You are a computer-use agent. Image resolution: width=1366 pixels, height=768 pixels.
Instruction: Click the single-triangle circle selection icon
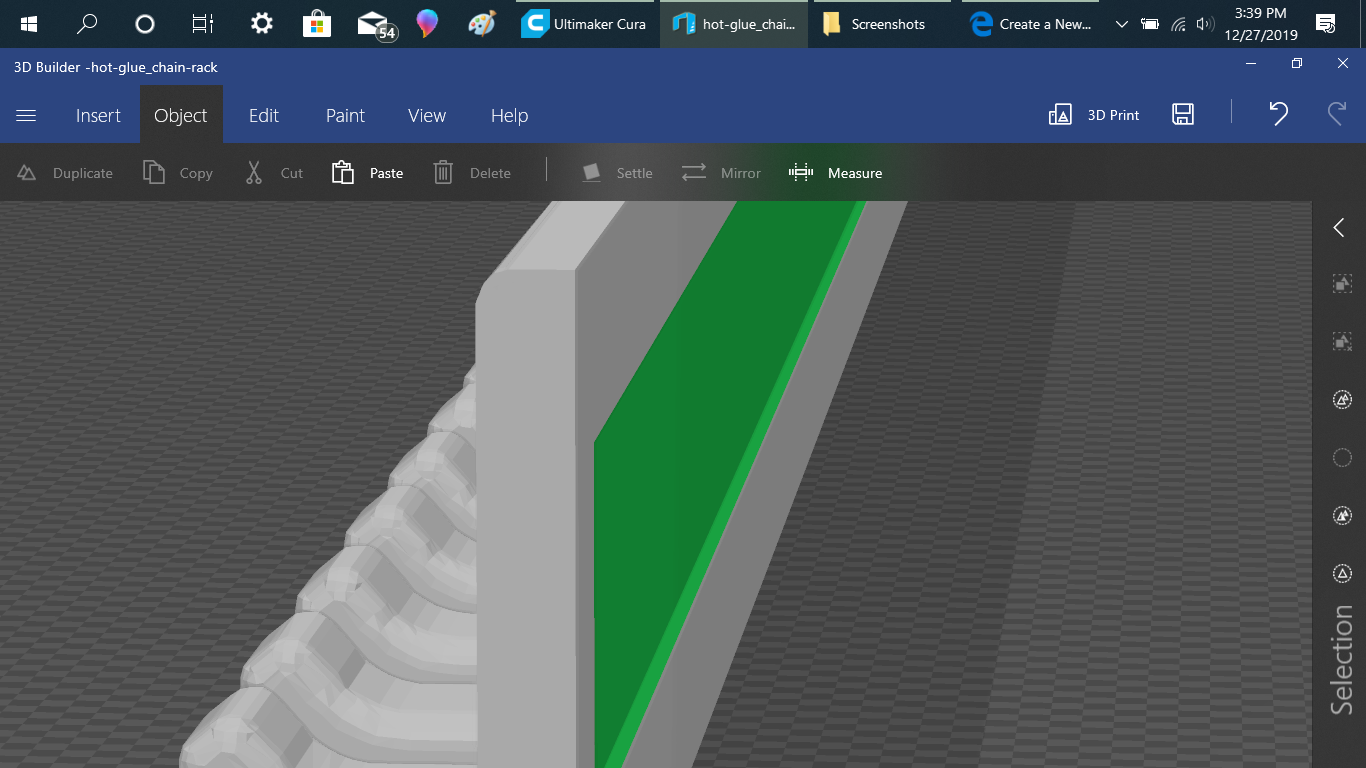[x=1342, y=574]
